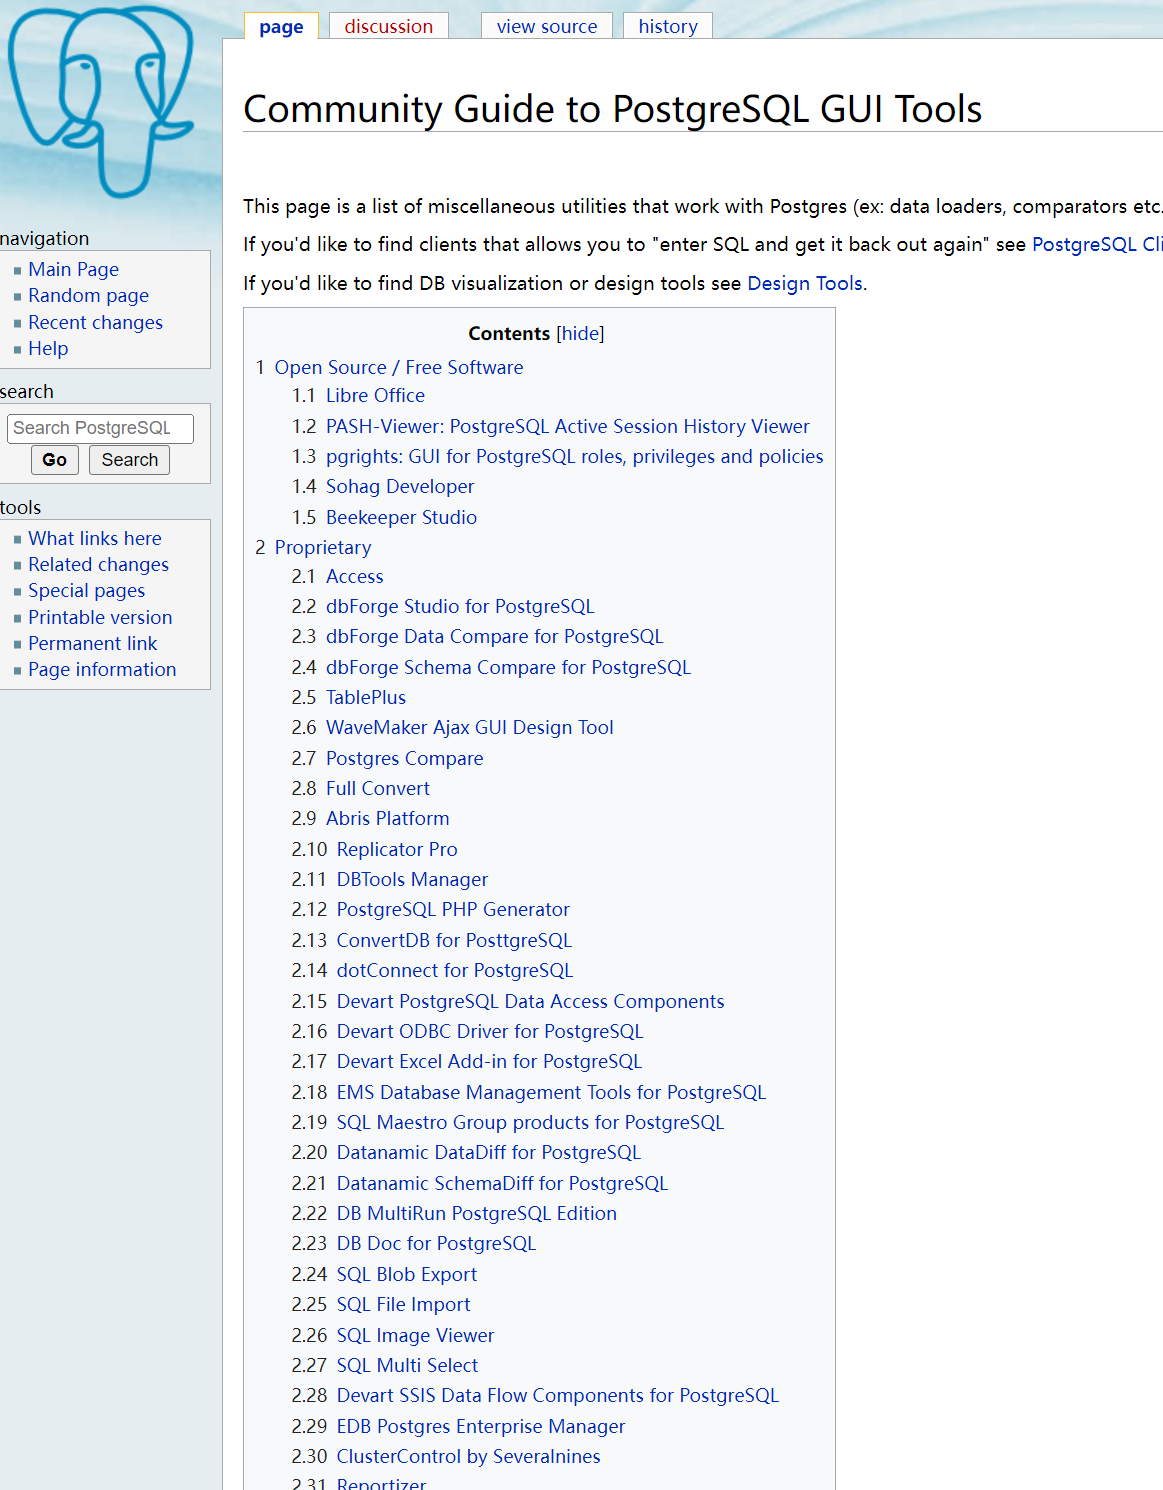Jump to SQL Multi Select entry
This screenshot has width=1163, height=1490.
407,1365
